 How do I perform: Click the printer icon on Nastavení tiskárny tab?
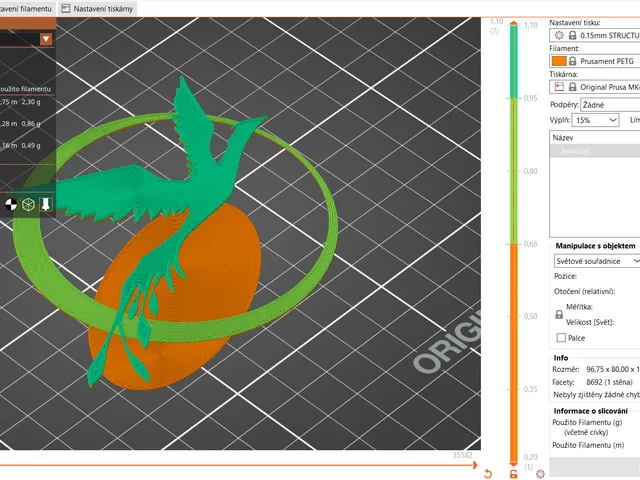coord(65,9)
